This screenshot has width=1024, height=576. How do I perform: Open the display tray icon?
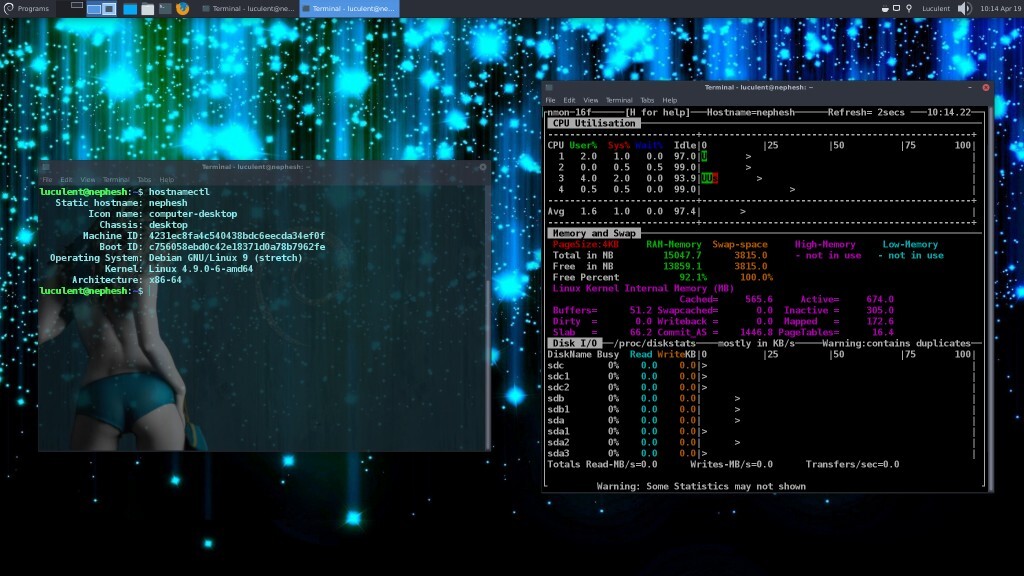point(895,8)
